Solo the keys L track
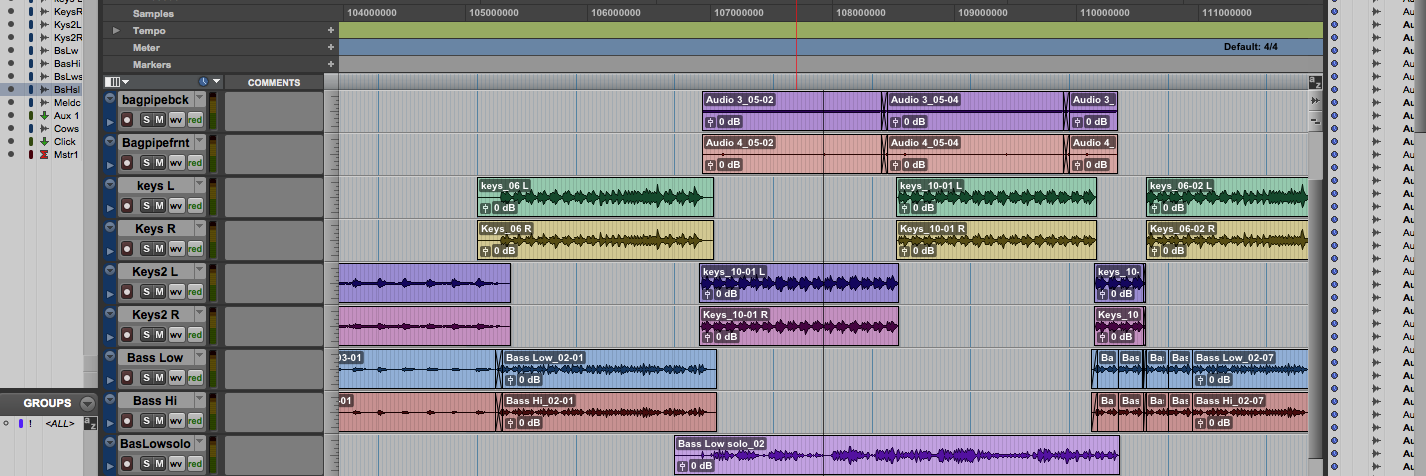The height and width of the screenshot is (476, 1426). click(x=145, y=206)
